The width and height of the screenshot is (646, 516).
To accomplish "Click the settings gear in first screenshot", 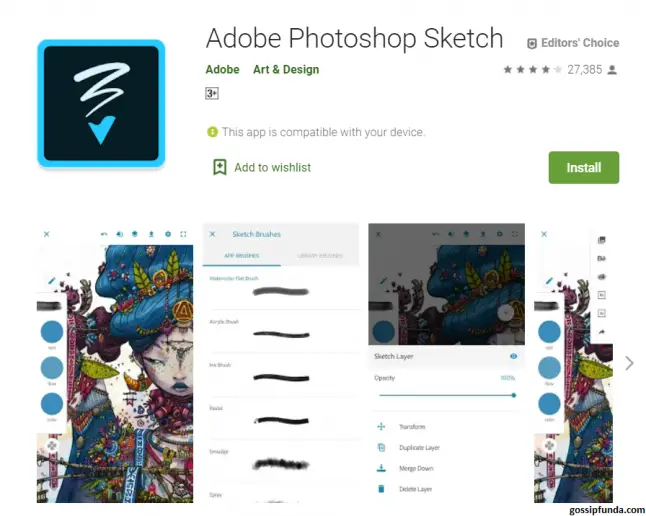I will click(x=168, y=234).
